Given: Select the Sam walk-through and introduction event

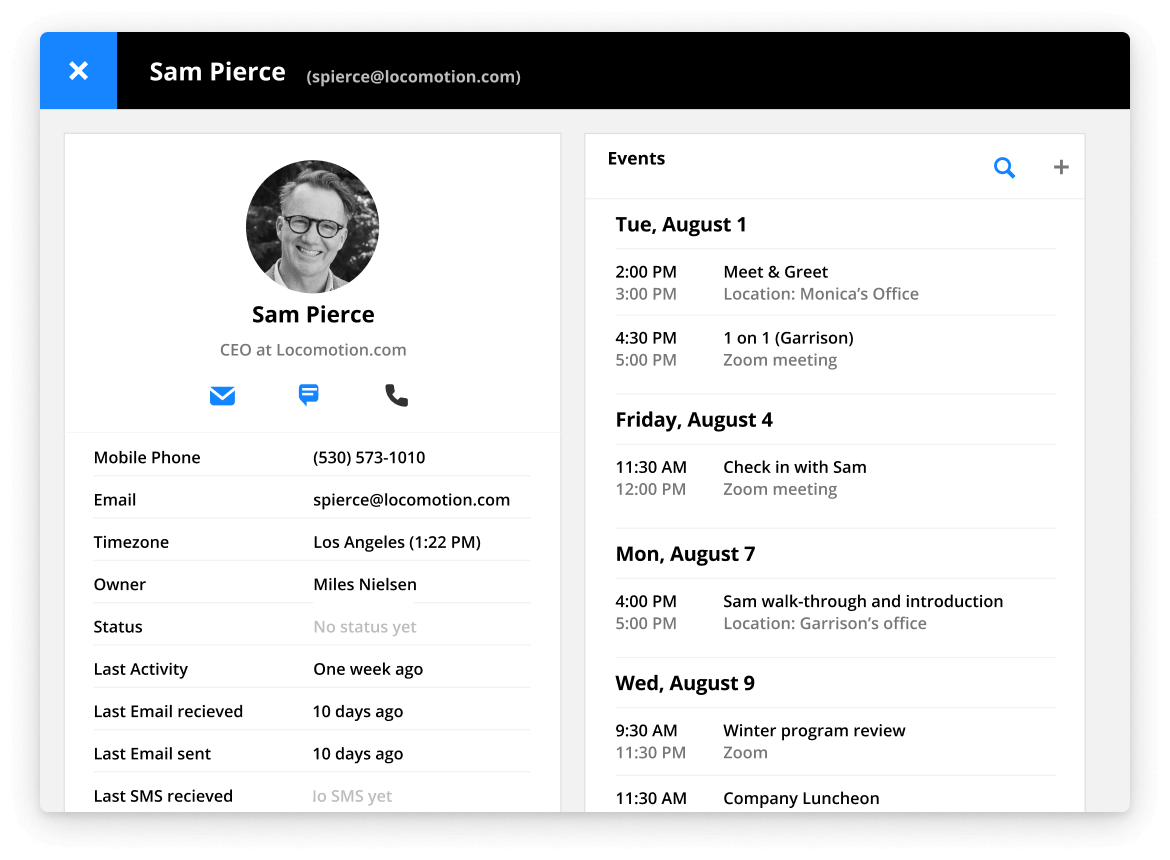Looking at the screenshot, I should click(863, 601).
